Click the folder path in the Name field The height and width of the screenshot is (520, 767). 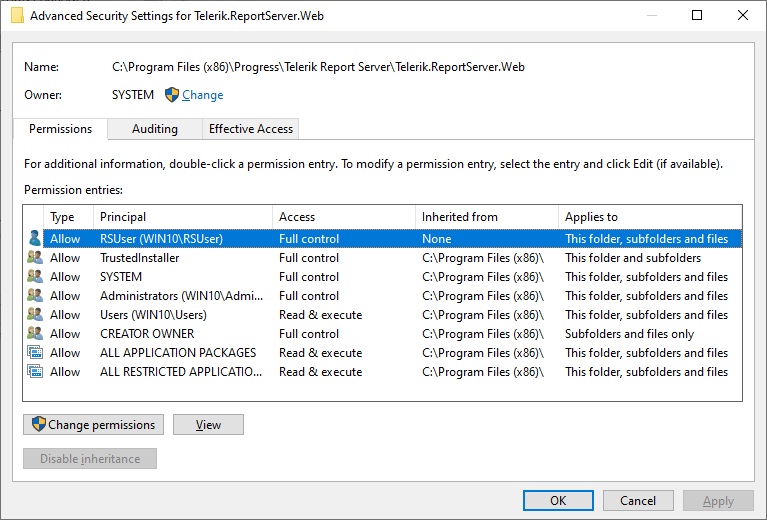318,67
